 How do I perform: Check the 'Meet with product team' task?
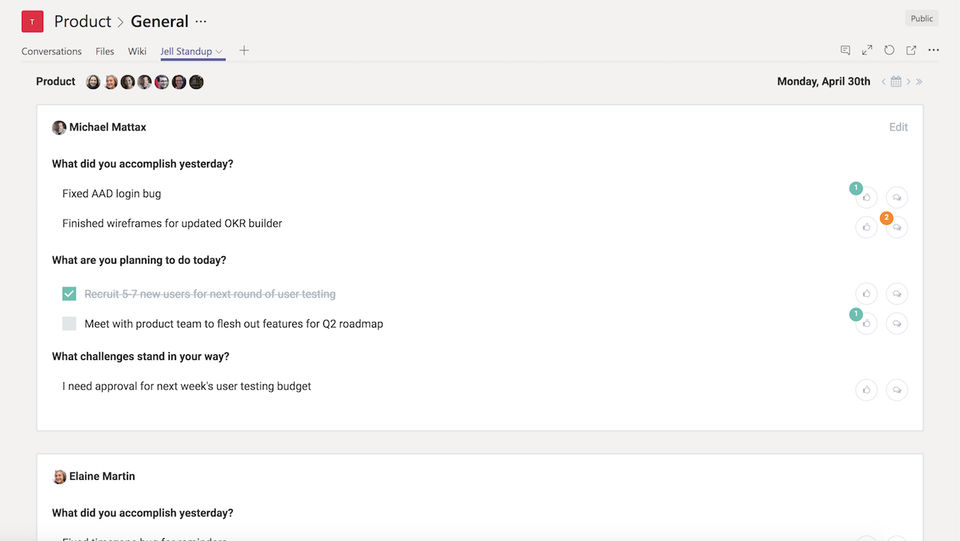pos(69,324)
